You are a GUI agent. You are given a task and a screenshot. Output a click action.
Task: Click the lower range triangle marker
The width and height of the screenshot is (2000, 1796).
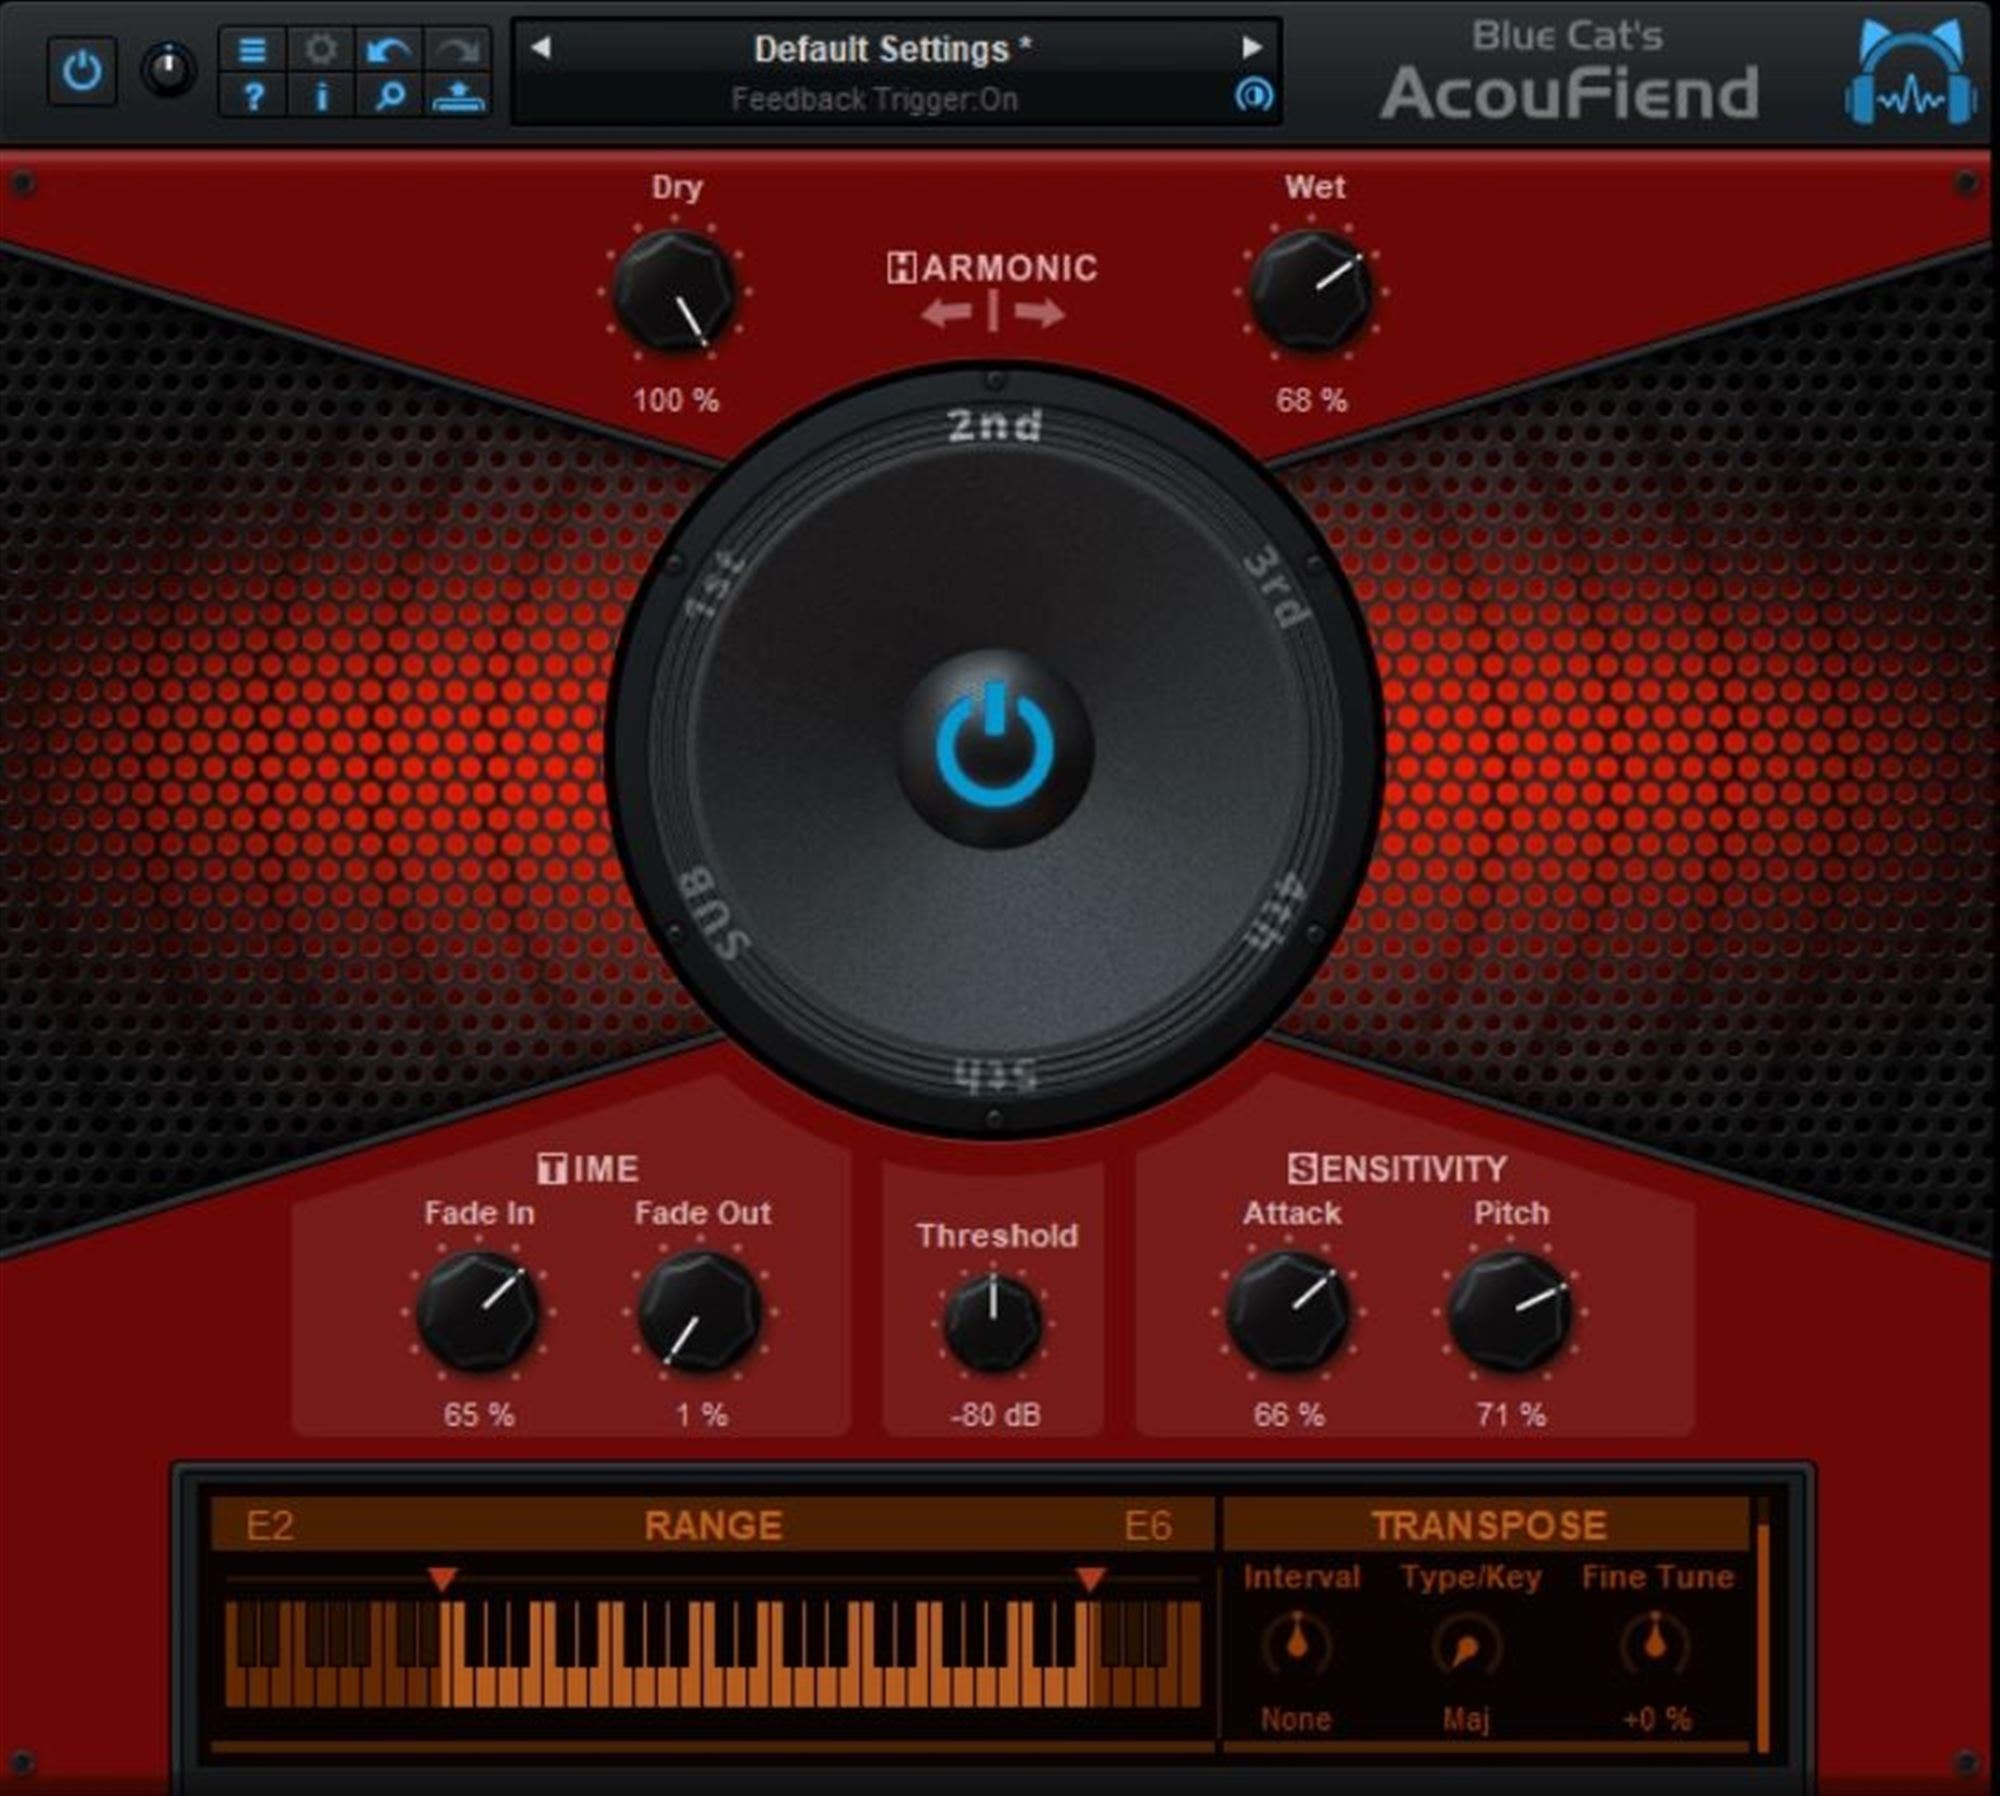coord(442,1580)
